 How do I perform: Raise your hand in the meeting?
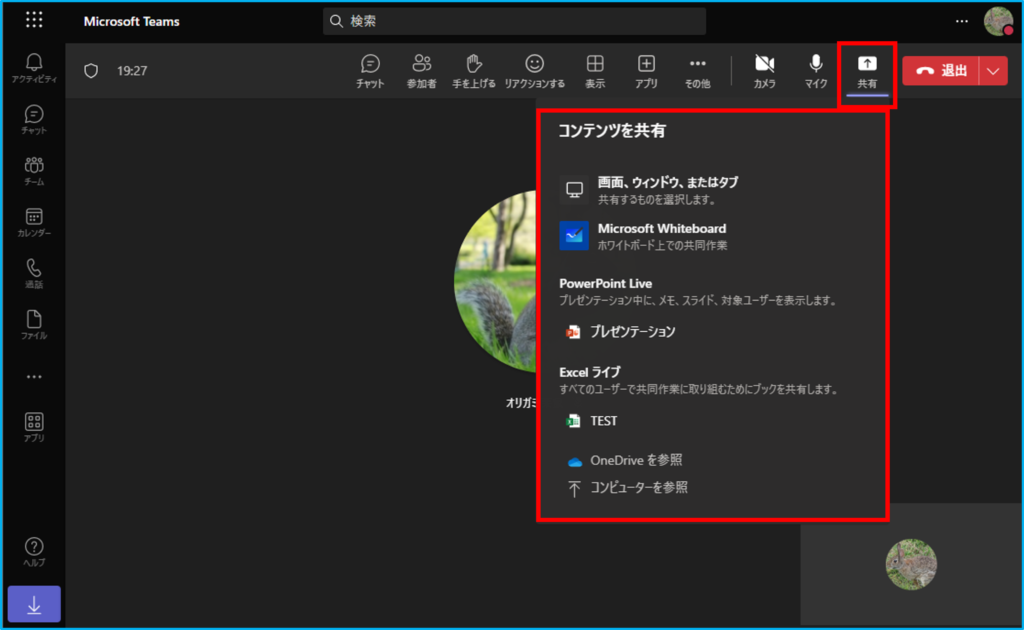474,71
